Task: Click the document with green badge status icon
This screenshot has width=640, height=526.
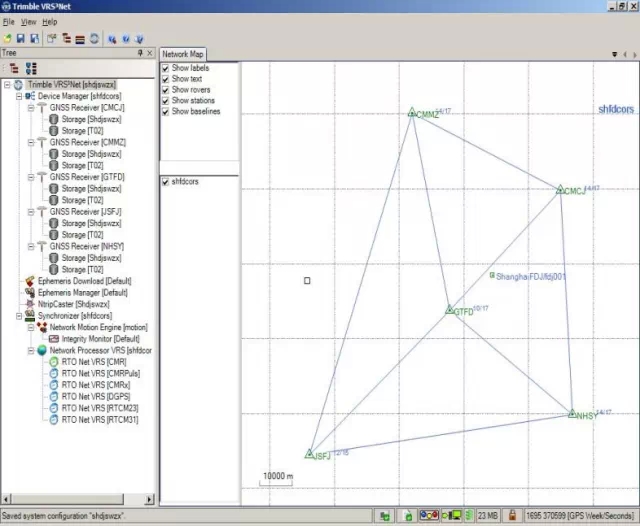Action: (407, 516)
